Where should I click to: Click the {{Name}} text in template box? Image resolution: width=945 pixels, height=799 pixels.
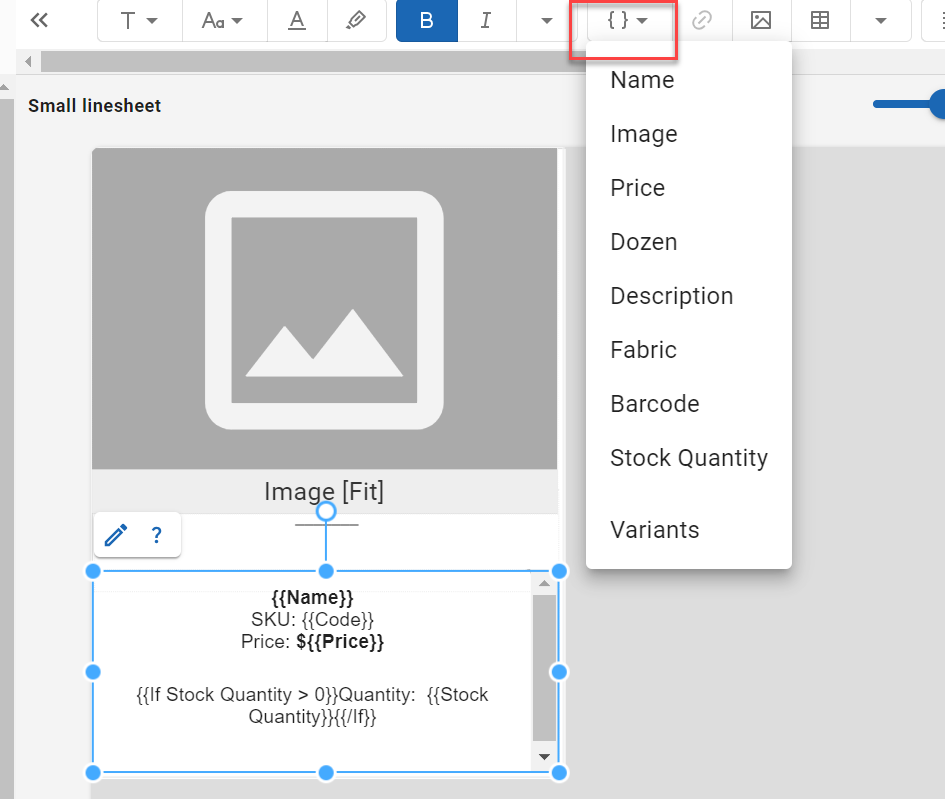tap(312, 597)
